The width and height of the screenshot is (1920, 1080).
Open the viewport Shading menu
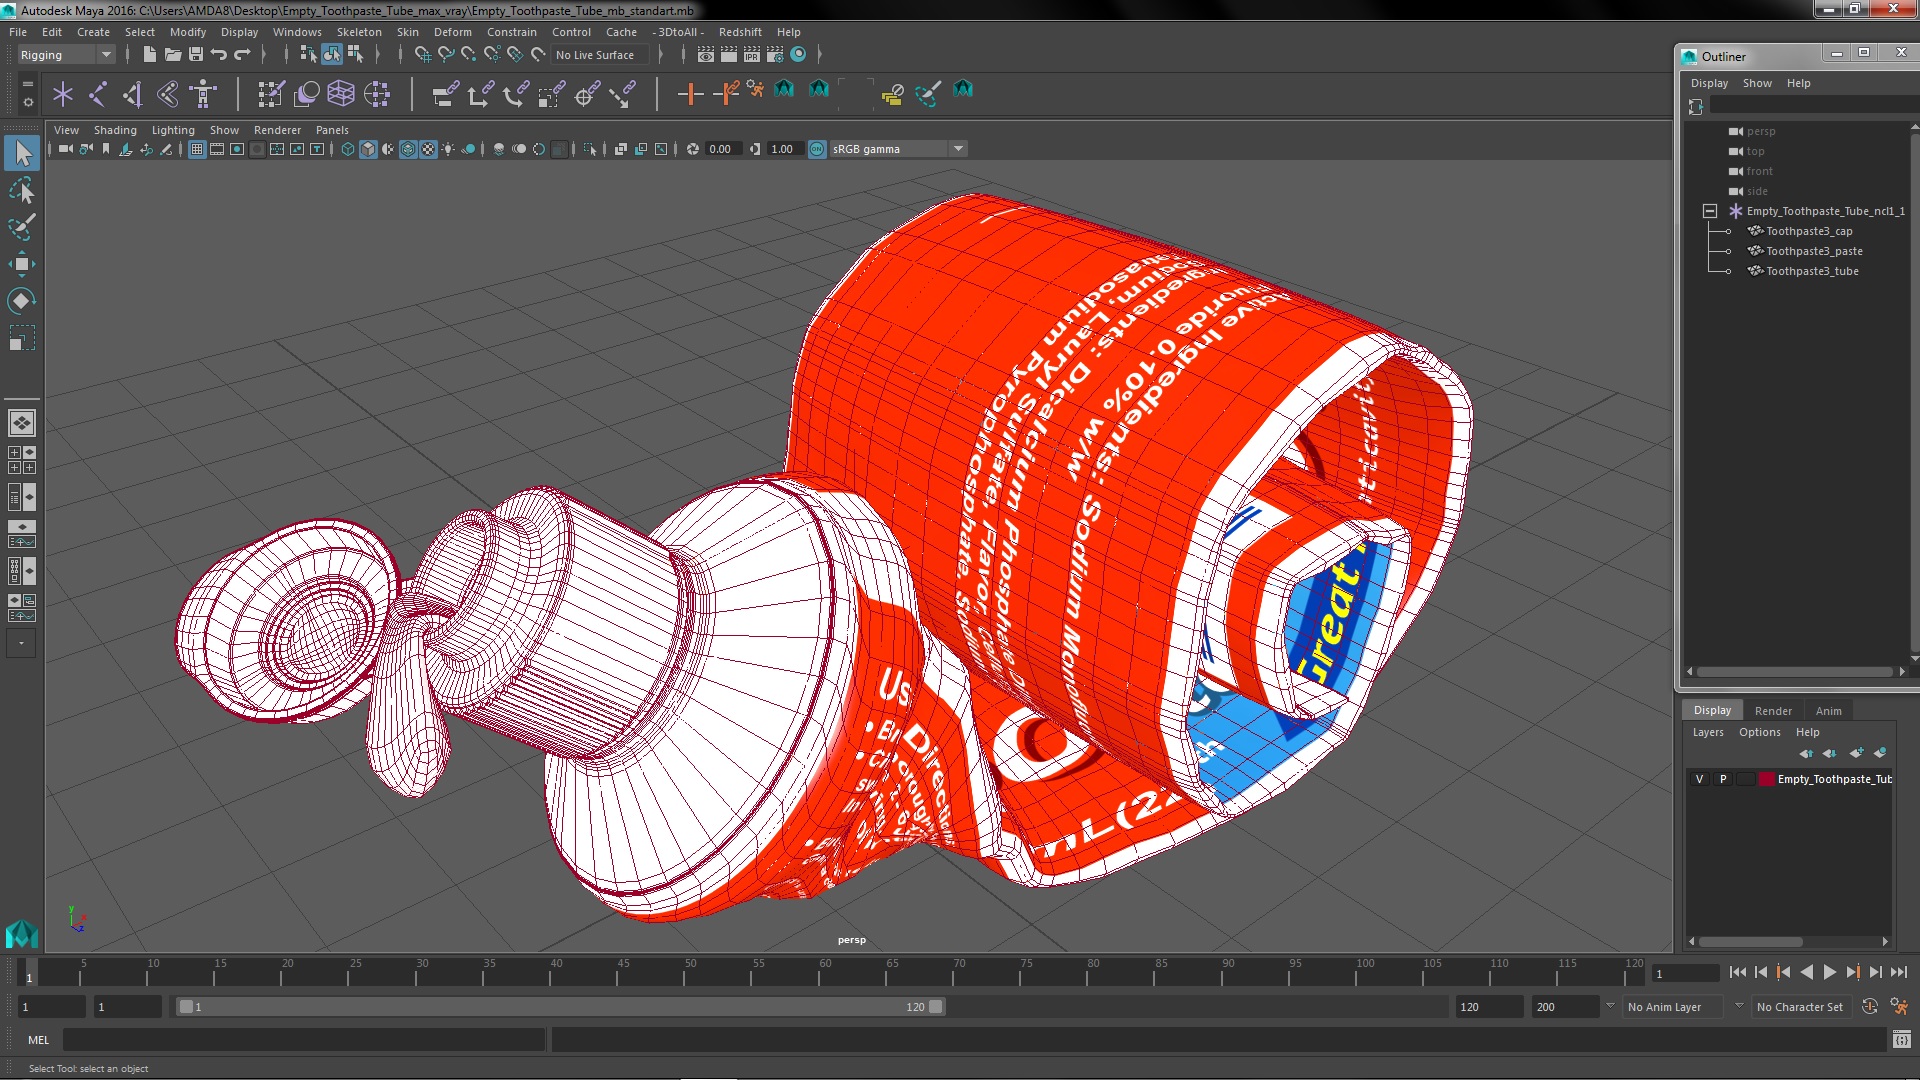[x=115, y=130]
